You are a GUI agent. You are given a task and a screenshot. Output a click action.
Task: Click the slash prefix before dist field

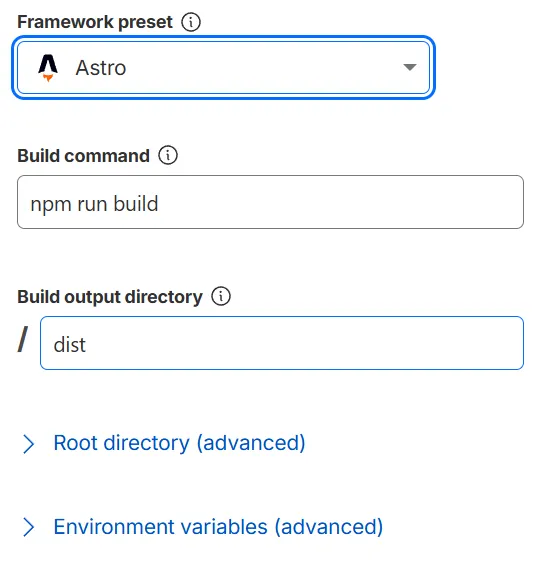23,339
